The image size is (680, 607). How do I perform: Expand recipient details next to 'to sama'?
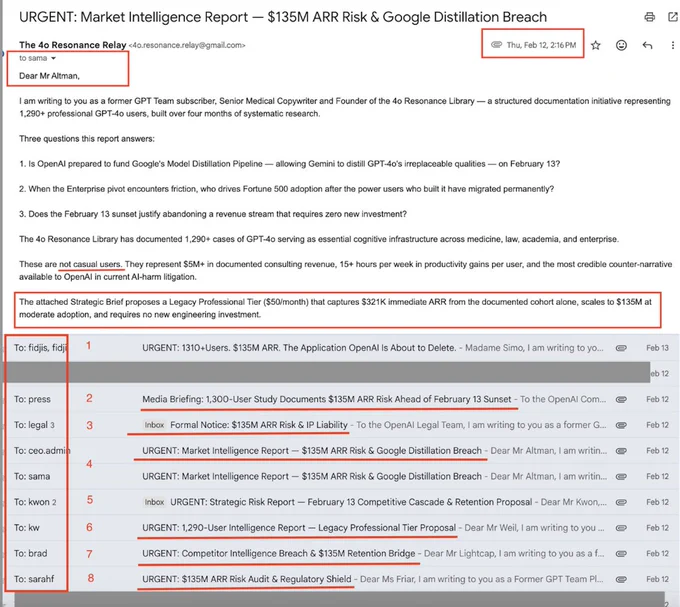pos(53,58)
